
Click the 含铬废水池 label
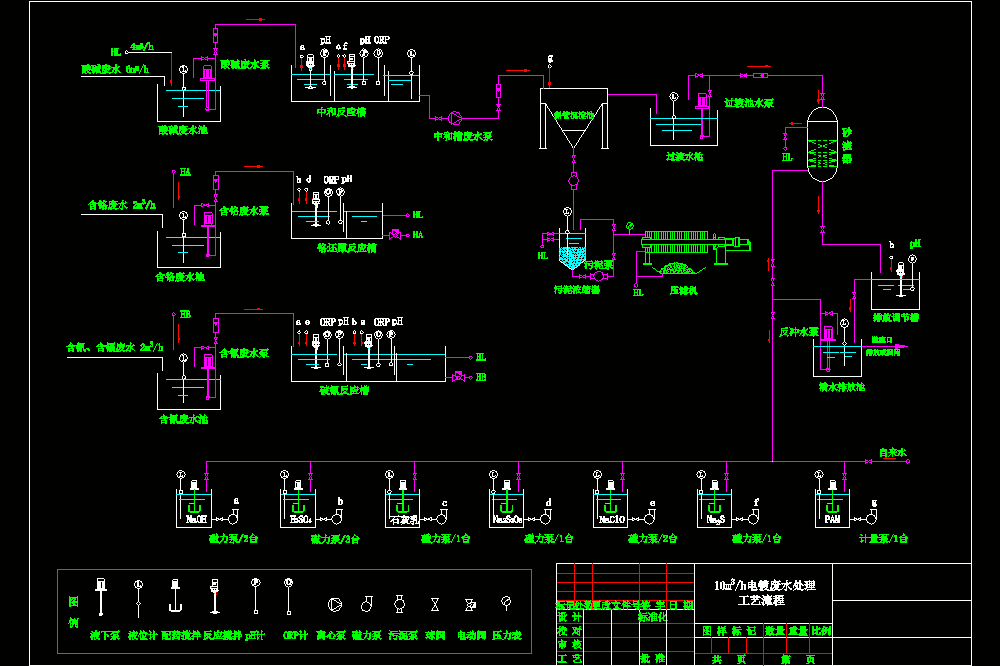(180, 277)
